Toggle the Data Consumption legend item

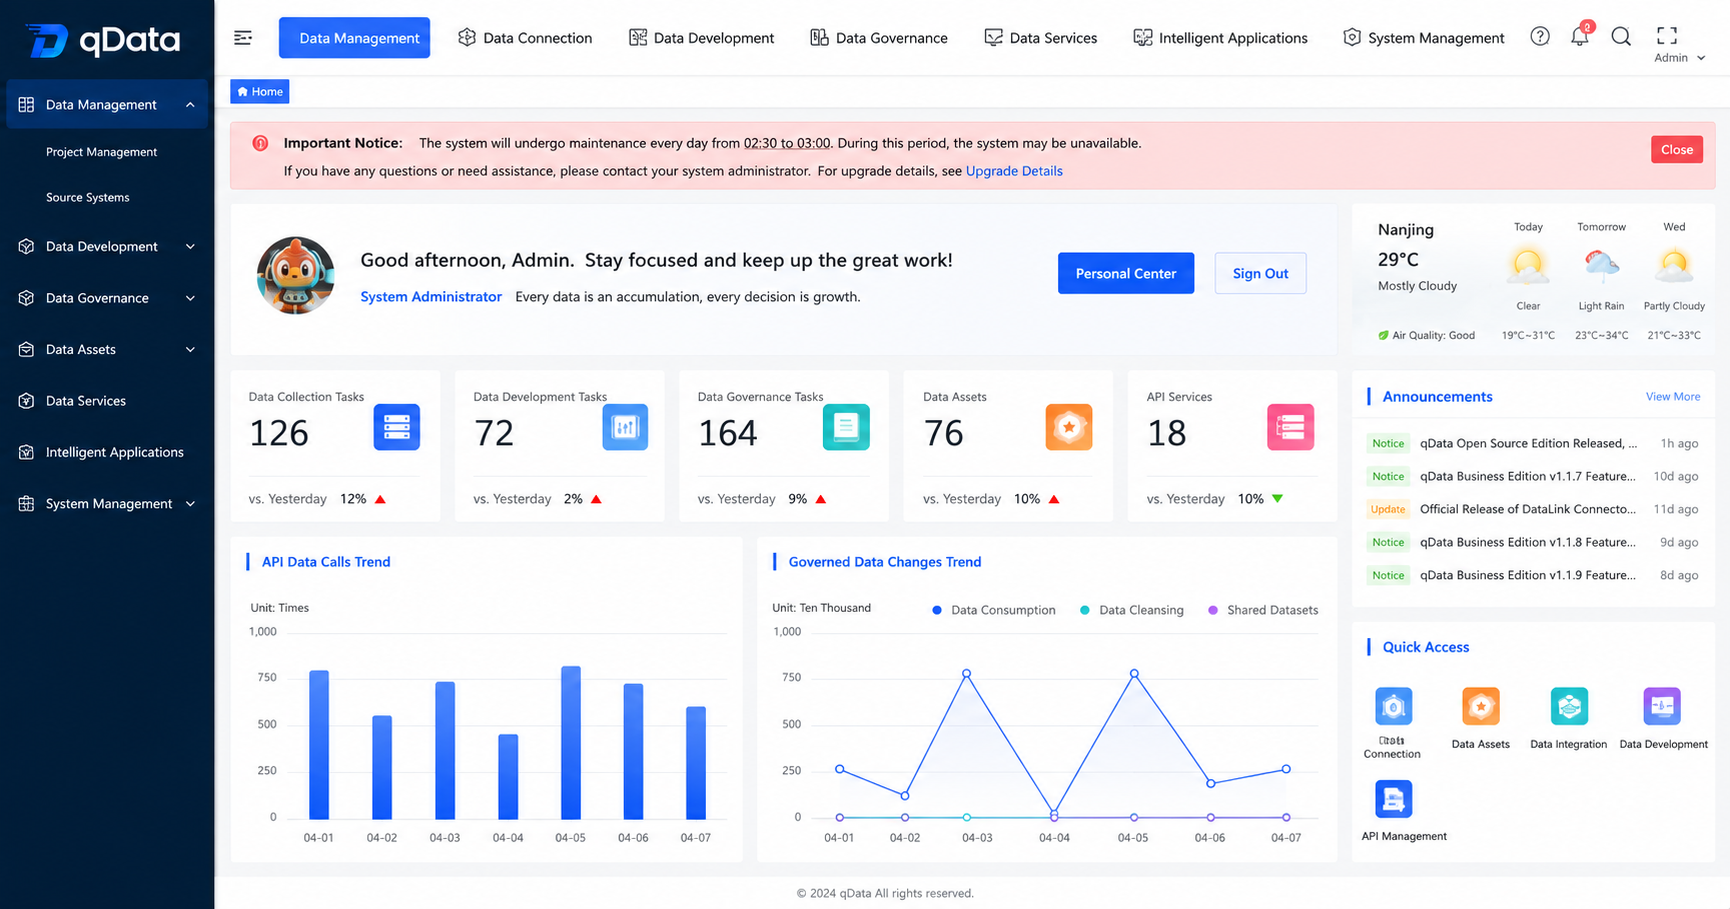pyautogui.click(x=993, y=610)
